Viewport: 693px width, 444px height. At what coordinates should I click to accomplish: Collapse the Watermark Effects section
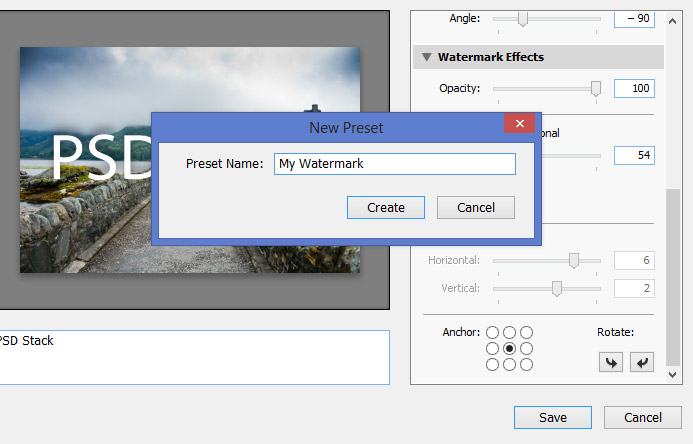427,57
